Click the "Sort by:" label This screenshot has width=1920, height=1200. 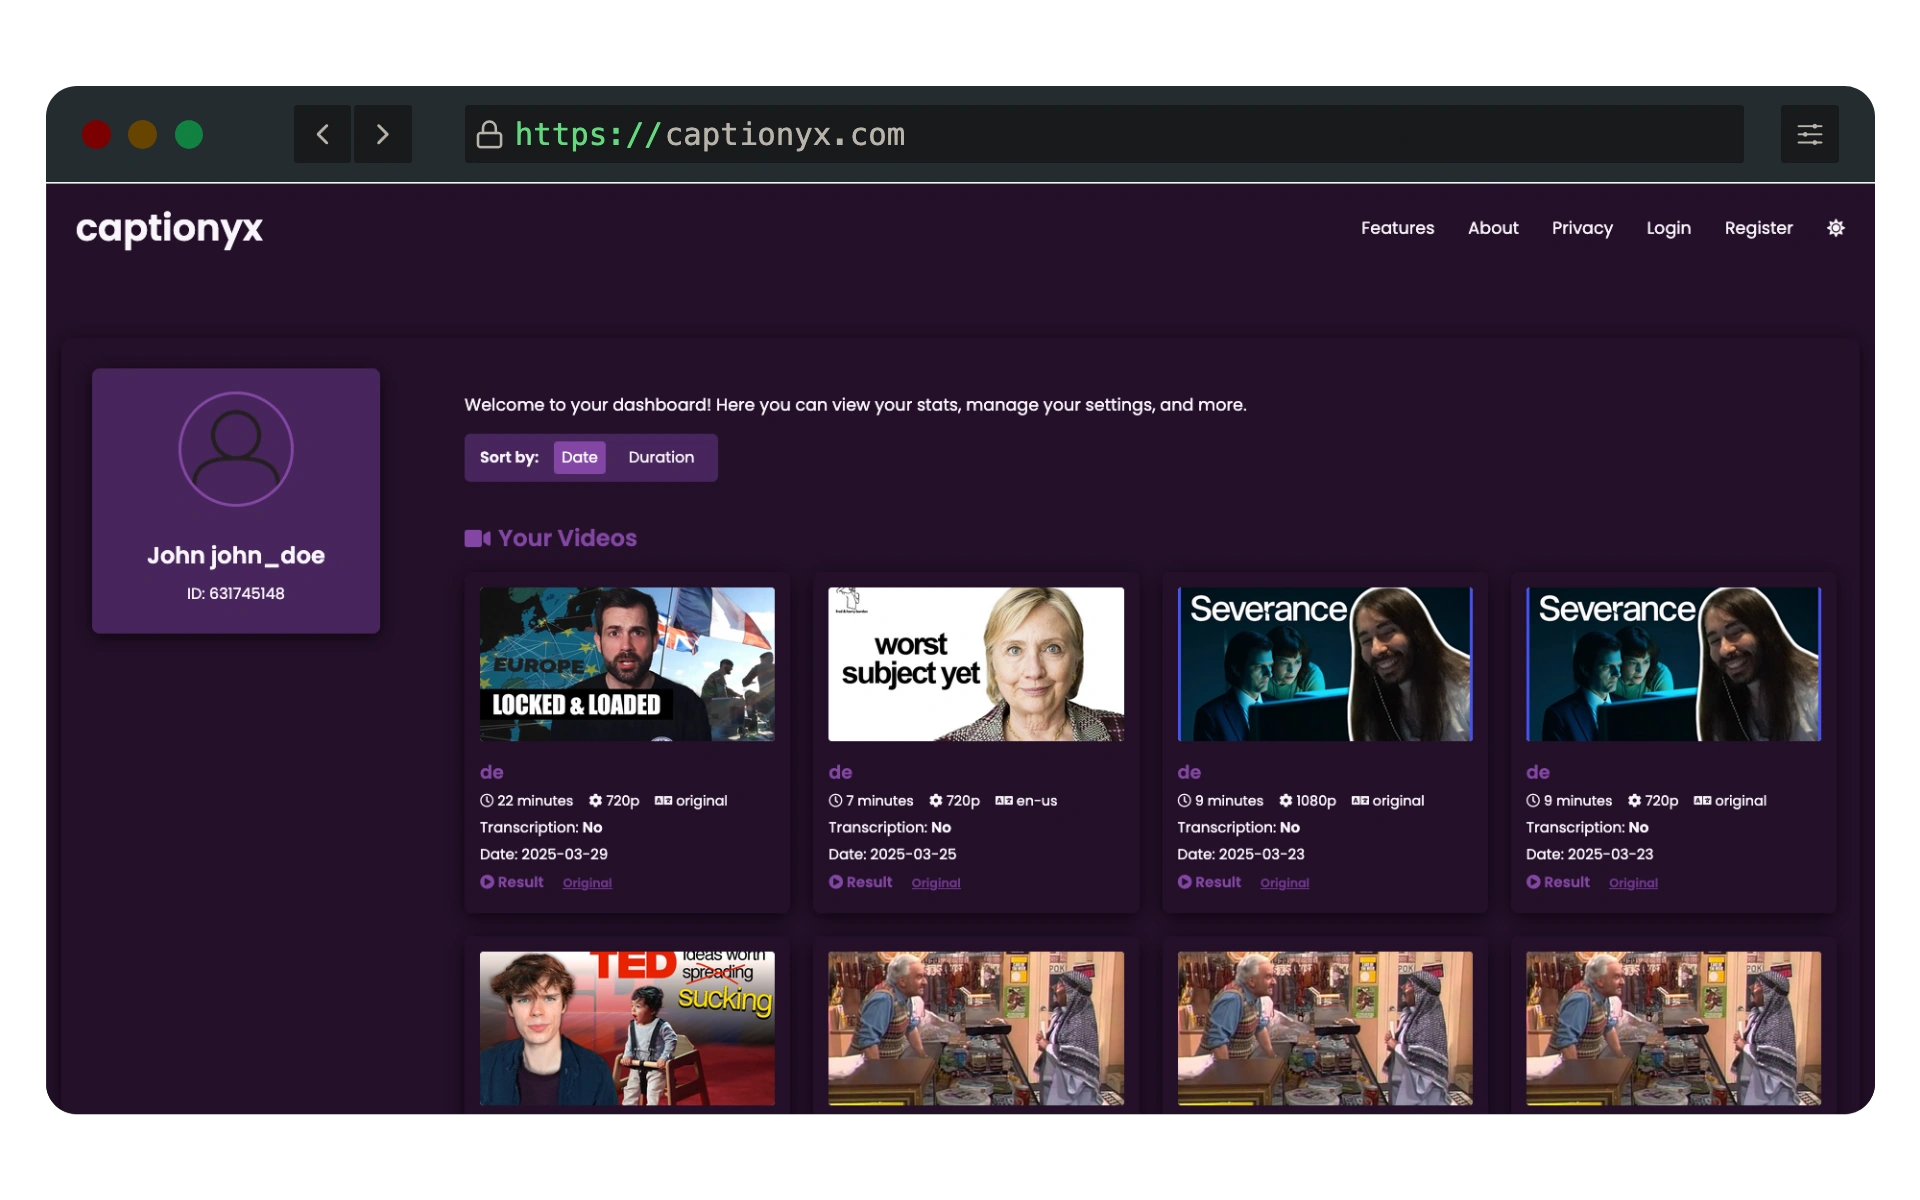coord(509,457)
